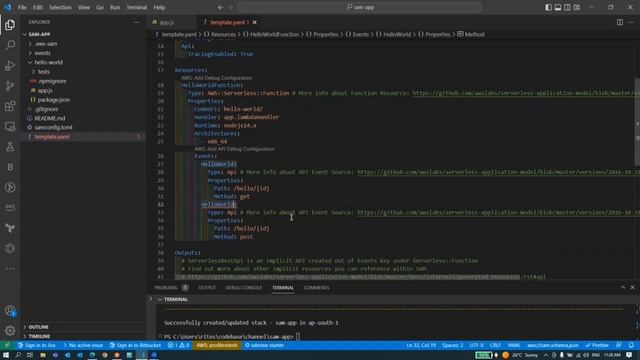The image size is (640, 360).
Task: Open the Source Control view
Action: click(x=10, y=86)
